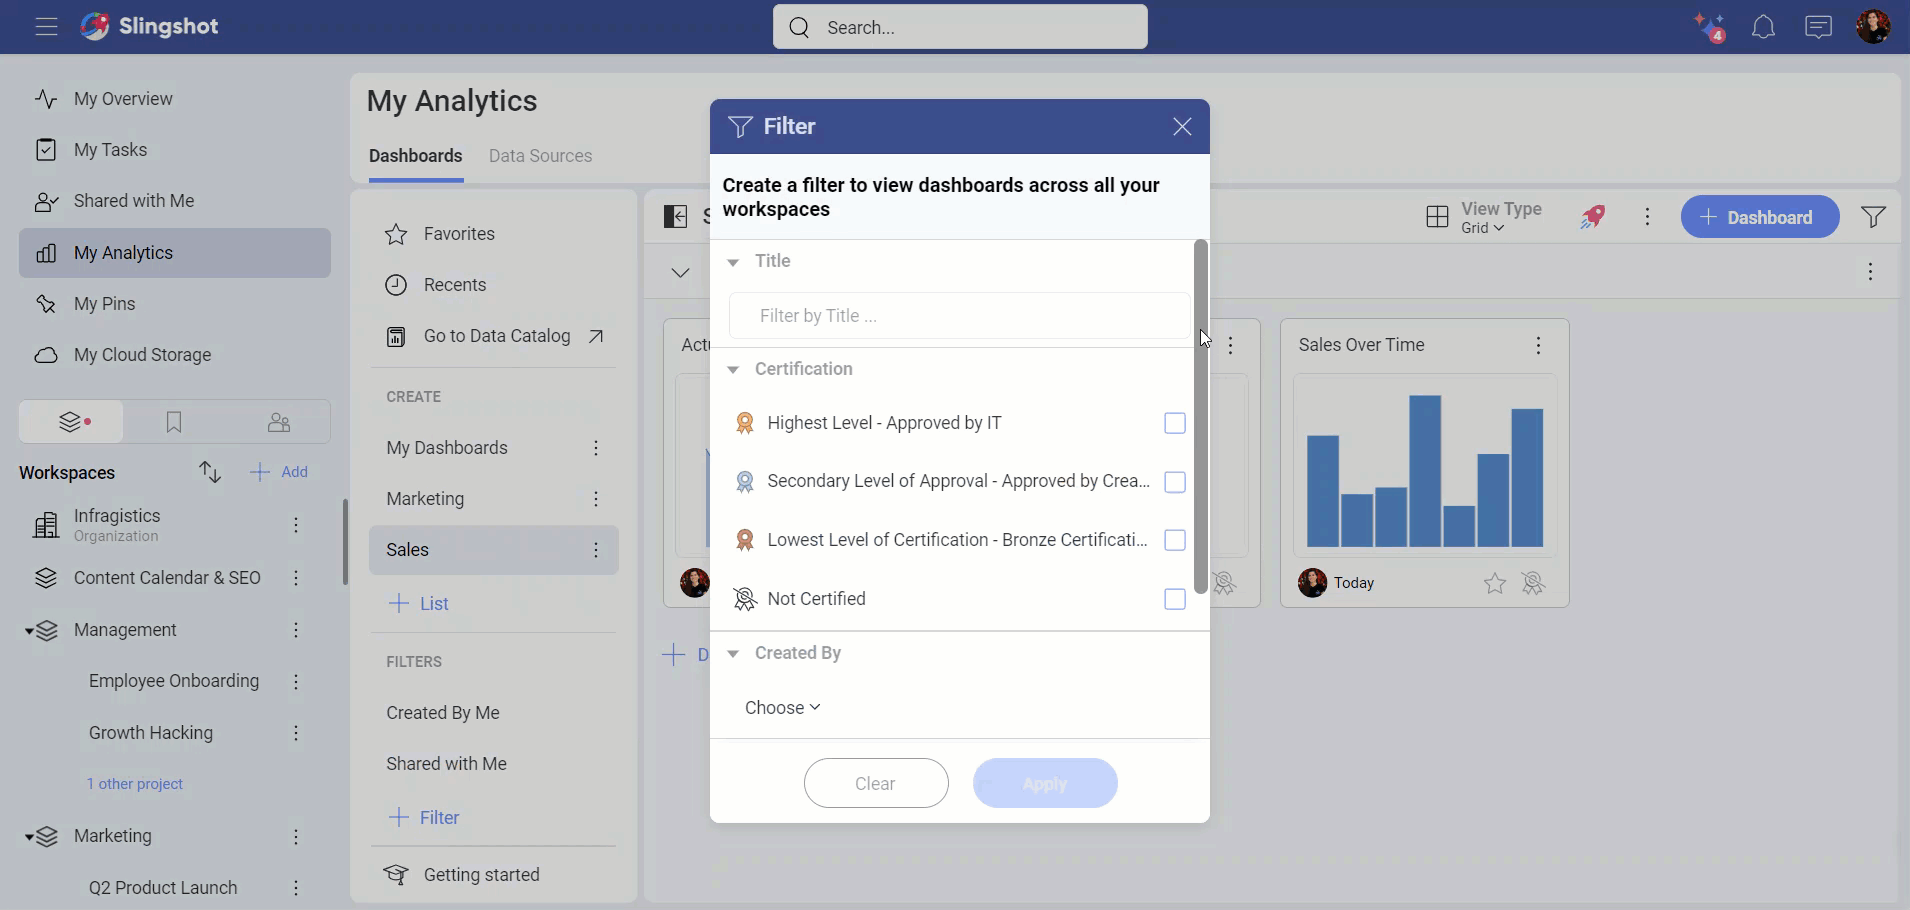Switch to the people tab icon

[279, 423]
